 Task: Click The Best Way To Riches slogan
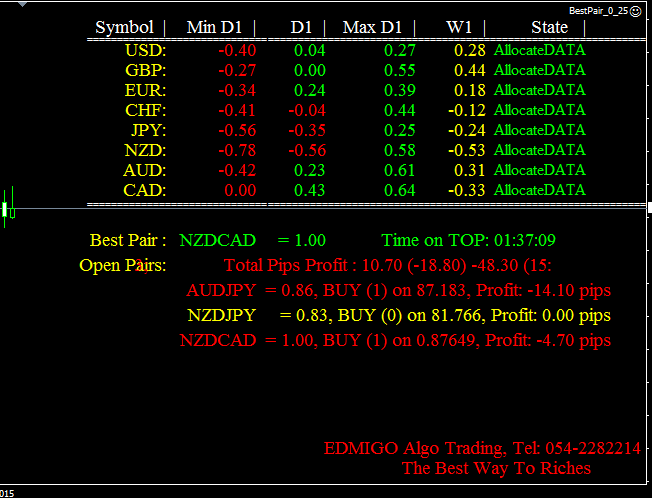point(496,468)
